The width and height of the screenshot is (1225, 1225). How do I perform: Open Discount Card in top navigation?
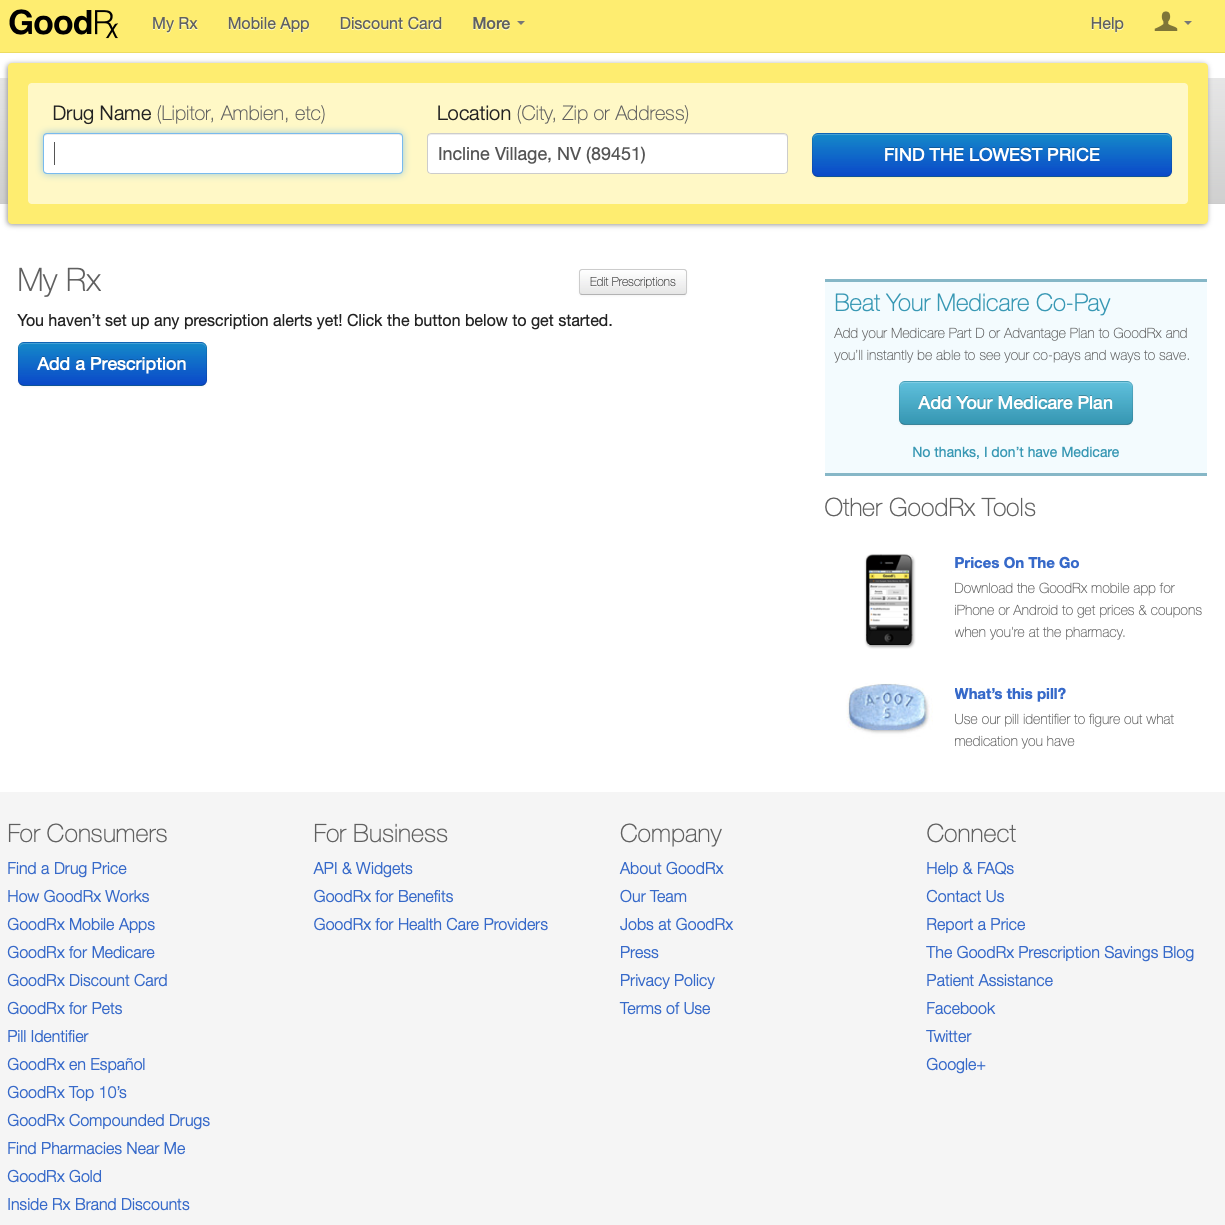click(391, 23)
